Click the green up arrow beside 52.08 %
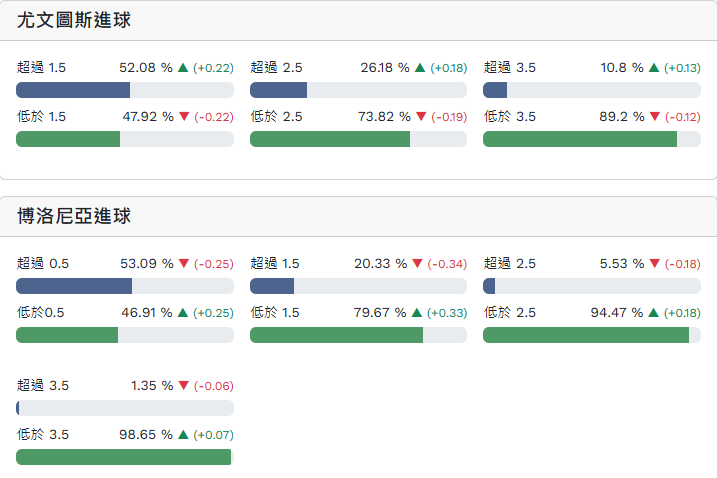 (x=183, y=68)
